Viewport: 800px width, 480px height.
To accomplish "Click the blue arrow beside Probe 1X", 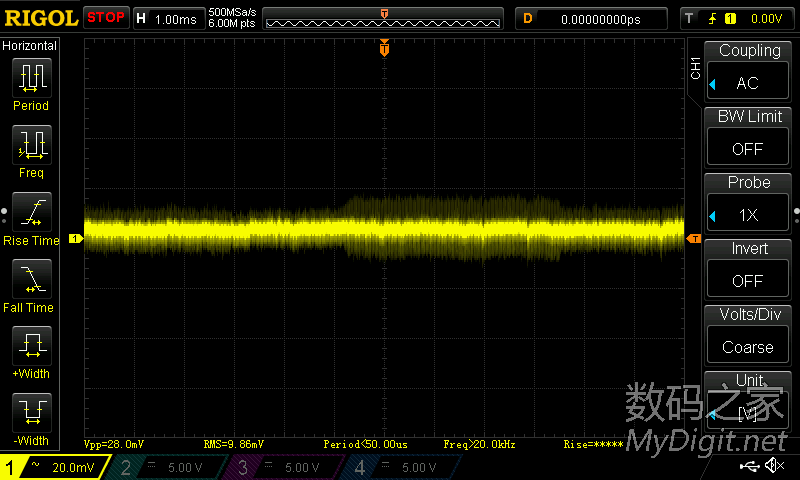I will (713, 216).
